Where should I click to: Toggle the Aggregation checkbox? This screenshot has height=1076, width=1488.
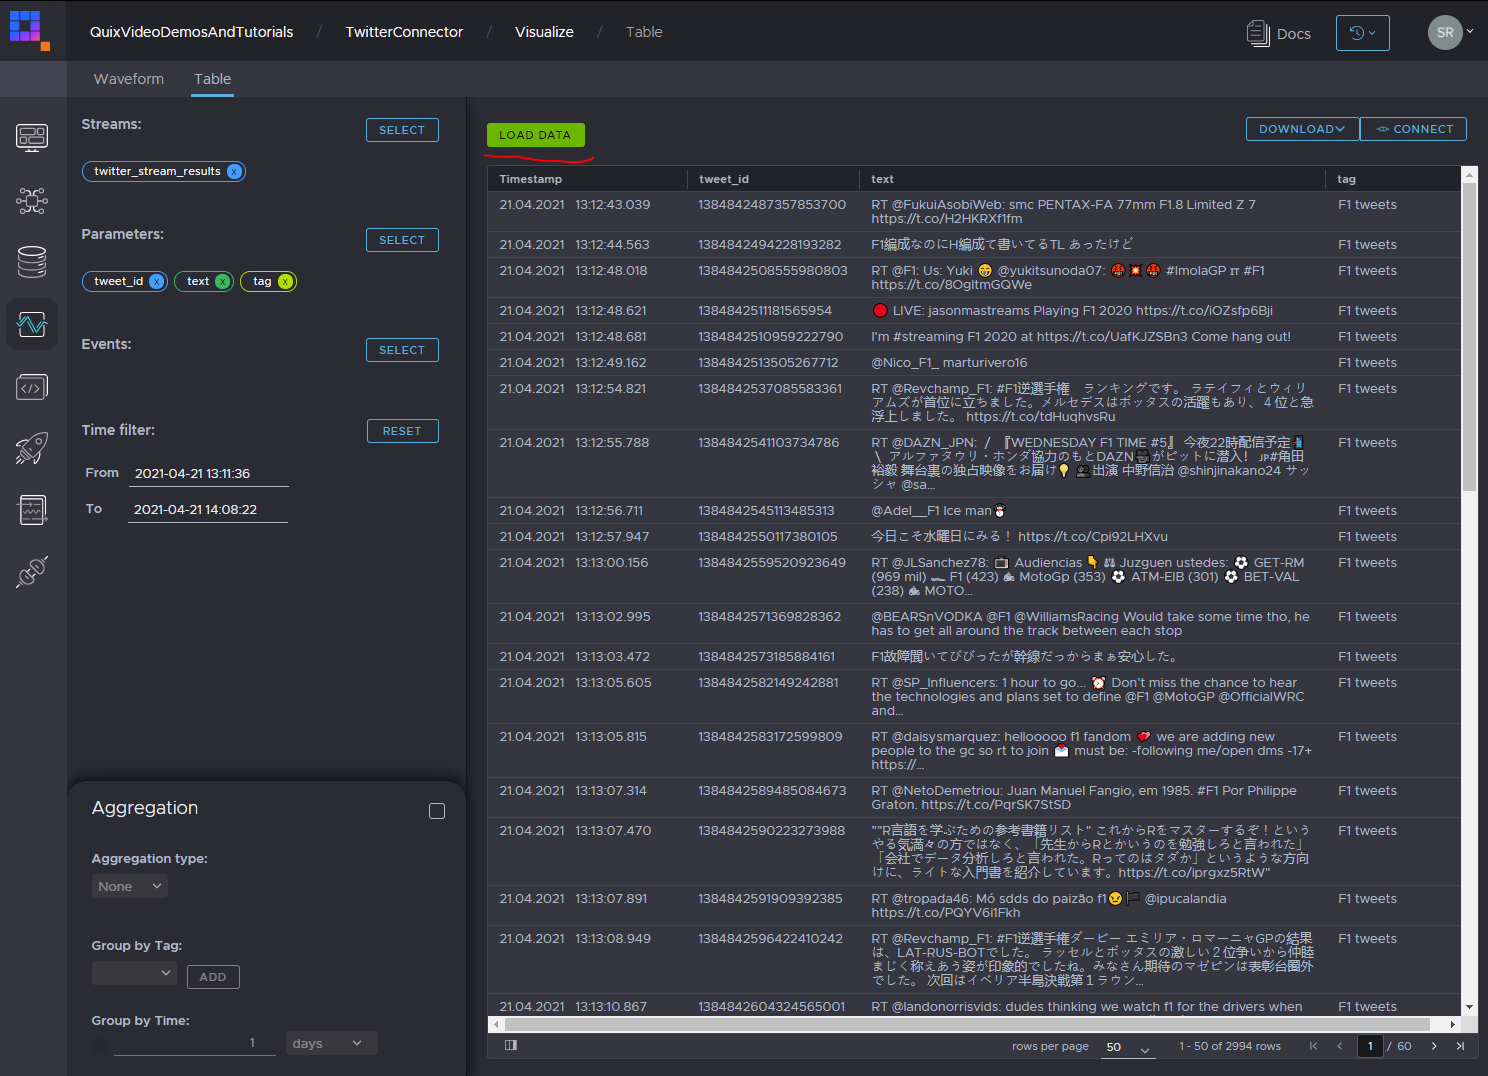[x=437, y=811]
